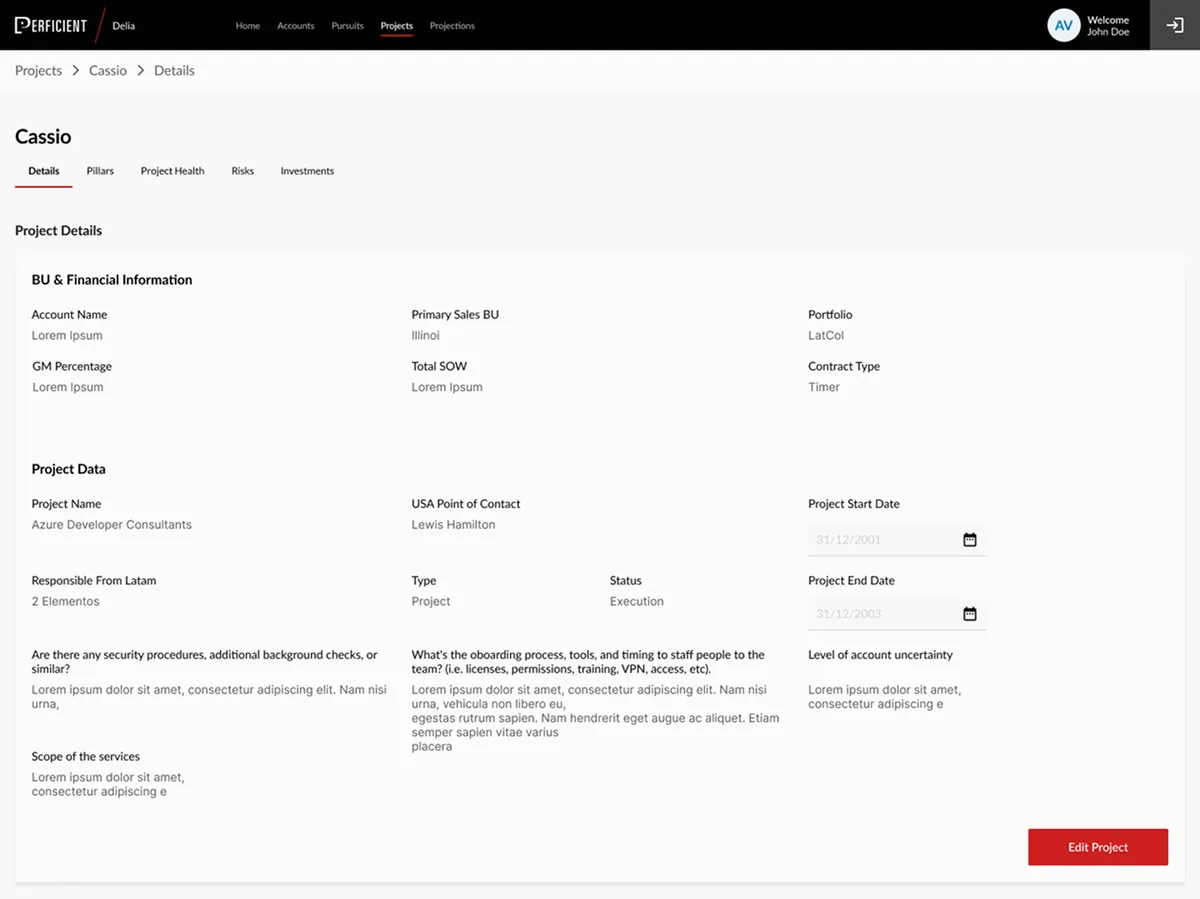This screenshot has width=1200, height=899.
Task: Click the Edit Project button
Action: pyautogui.click(x=1098, y=847)
